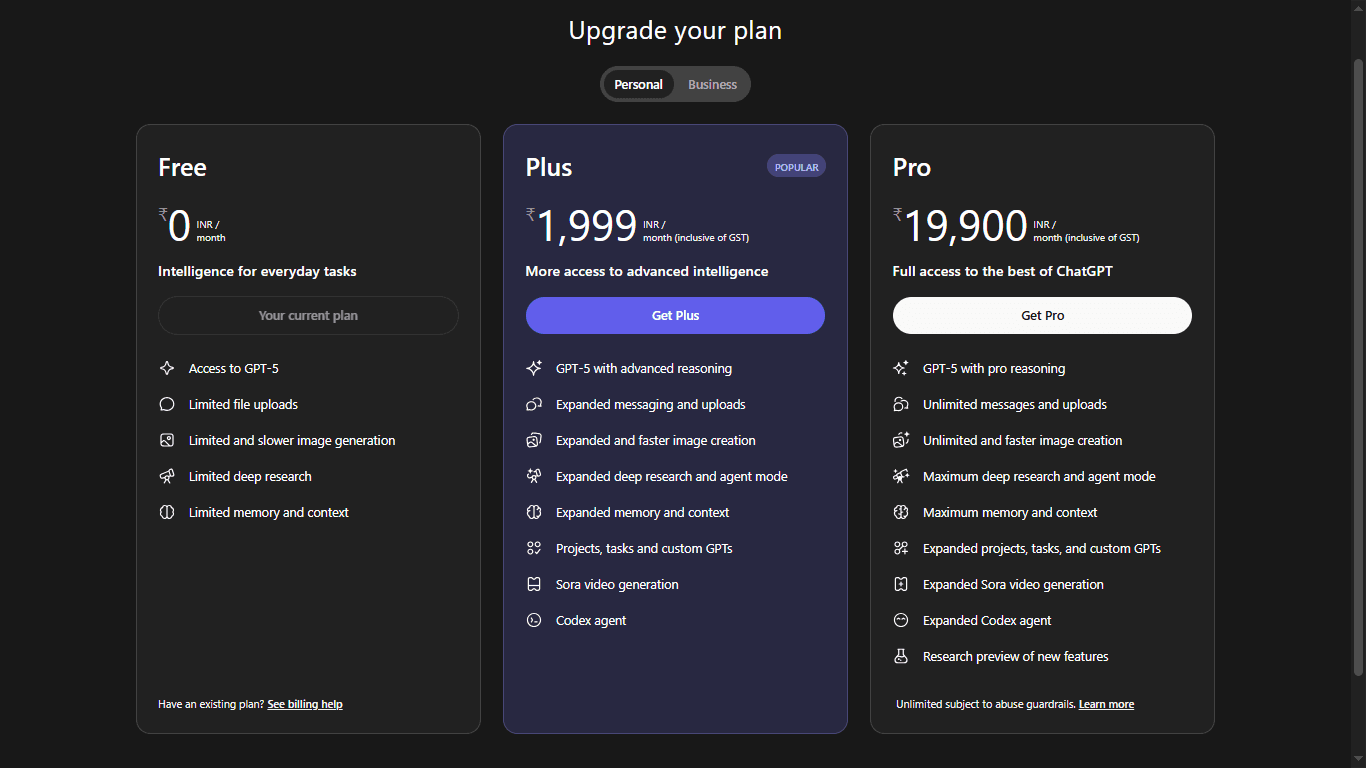Click the icon beside Sora video generation

[x=534, y=584]
